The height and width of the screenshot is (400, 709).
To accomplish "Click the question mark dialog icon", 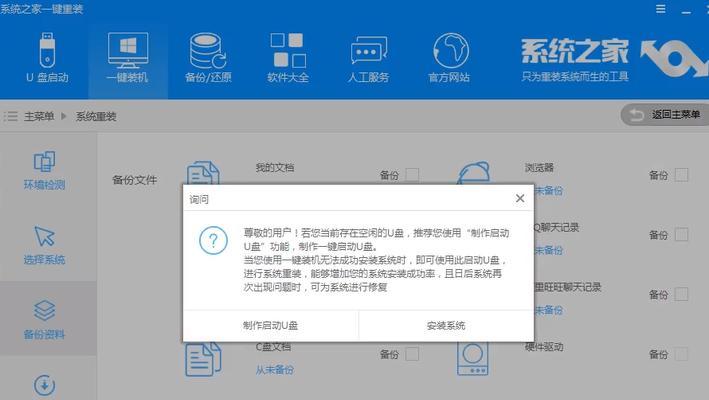I will (213, 240).
